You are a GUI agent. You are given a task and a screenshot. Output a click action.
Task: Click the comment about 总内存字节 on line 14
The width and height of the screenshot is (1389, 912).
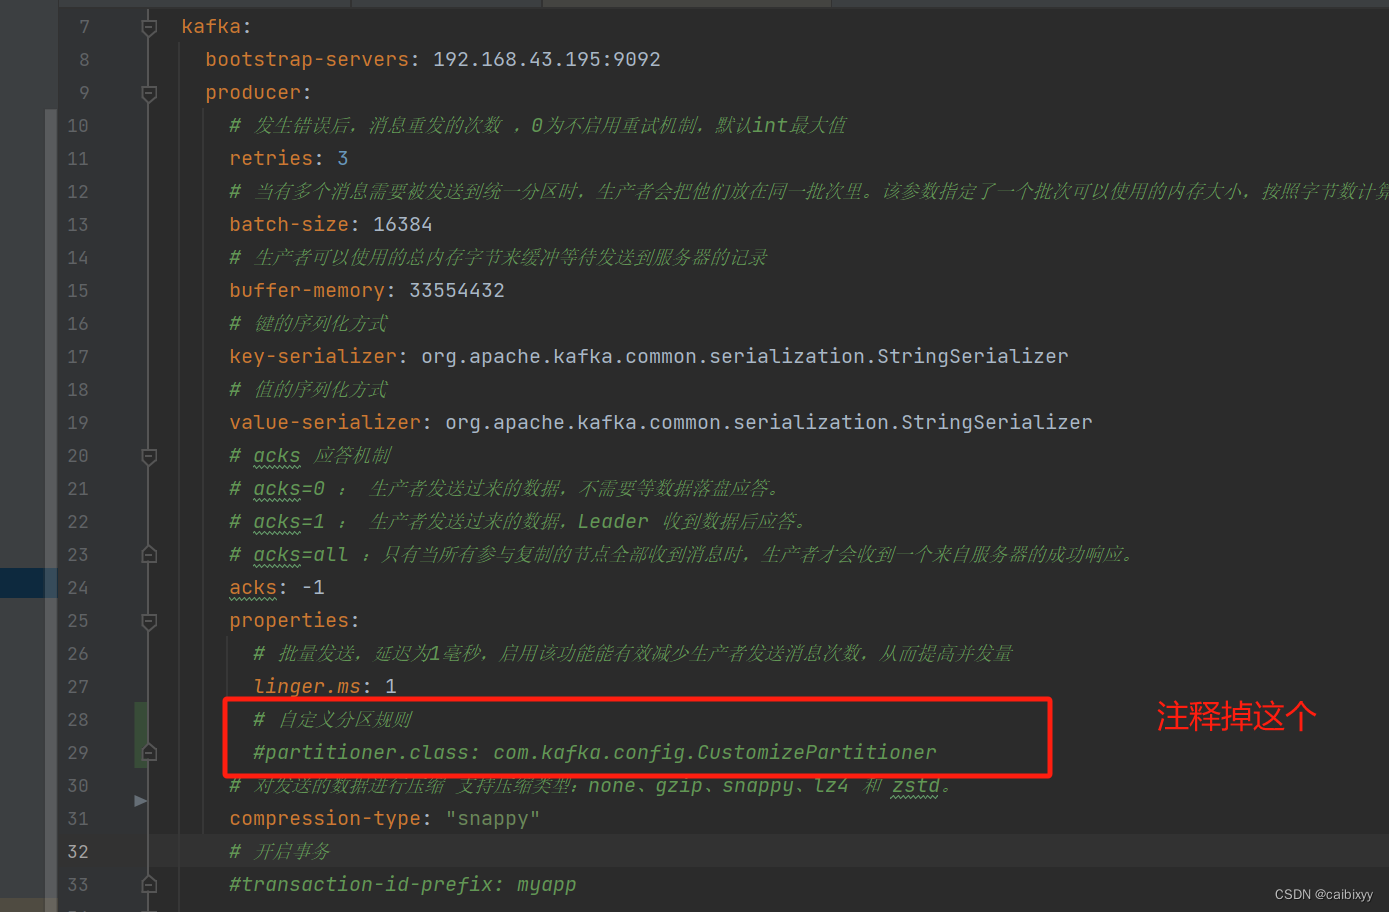pyautogui.click(x=498, y=258)
